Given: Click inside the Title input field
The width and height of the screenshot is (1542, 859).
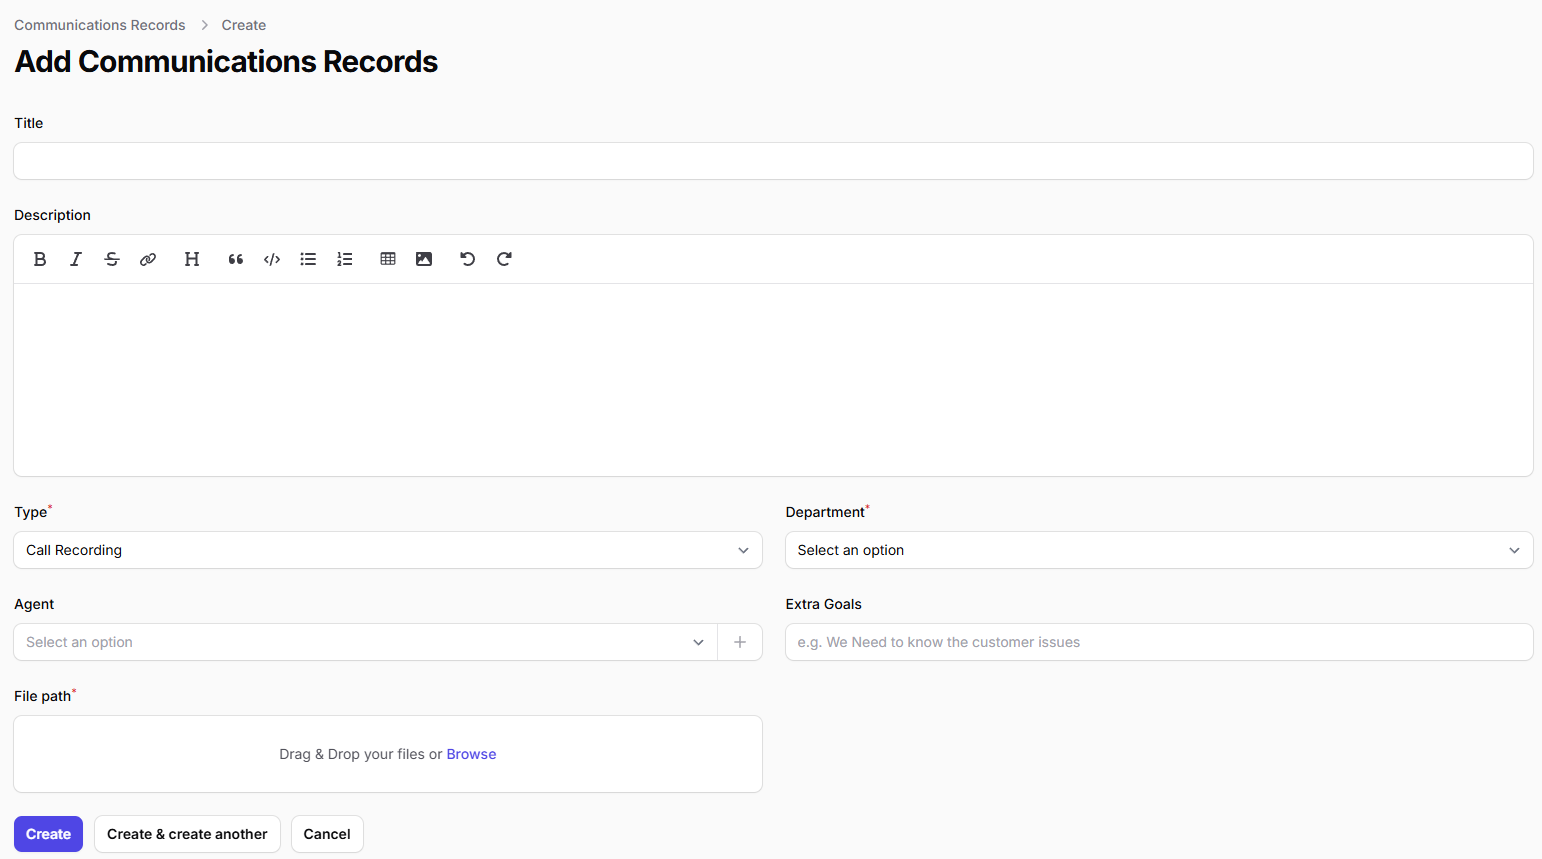Looking at the screenshot, I should tap(772, 161).
